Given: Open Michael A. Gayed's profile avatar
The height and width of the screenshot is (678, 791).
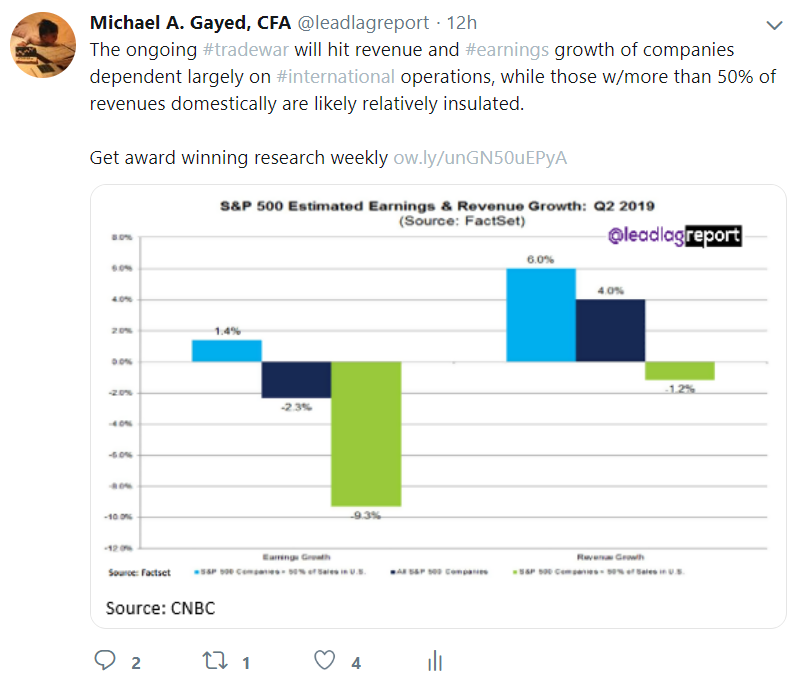Looking at the screenshot, I should (40, 45).
